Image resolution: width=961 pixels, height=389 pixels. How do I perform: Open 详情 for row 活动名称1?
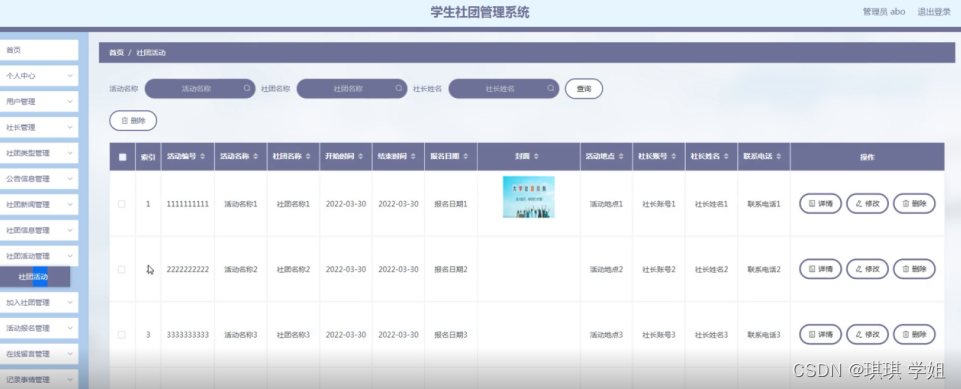(x=820, y=203)
